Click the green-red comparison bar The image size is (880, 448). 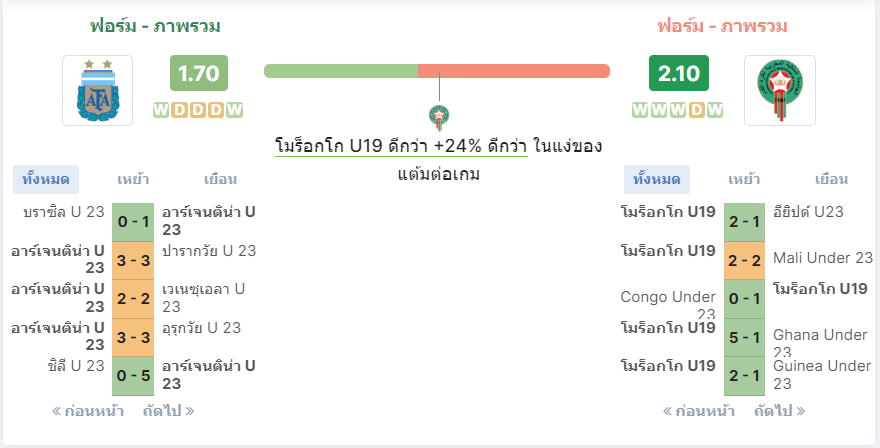tap(437, 70)
